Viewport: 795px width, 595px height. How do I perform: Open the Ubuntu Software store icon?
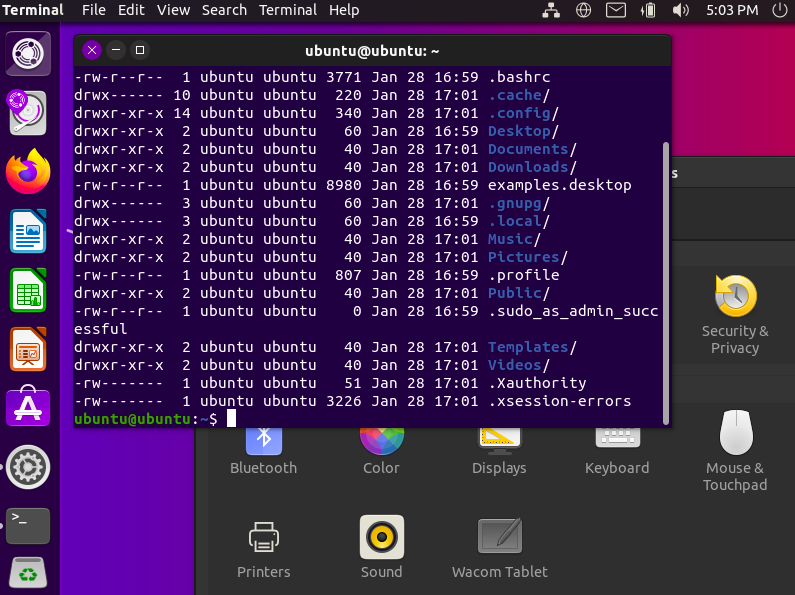coord(28,407)
